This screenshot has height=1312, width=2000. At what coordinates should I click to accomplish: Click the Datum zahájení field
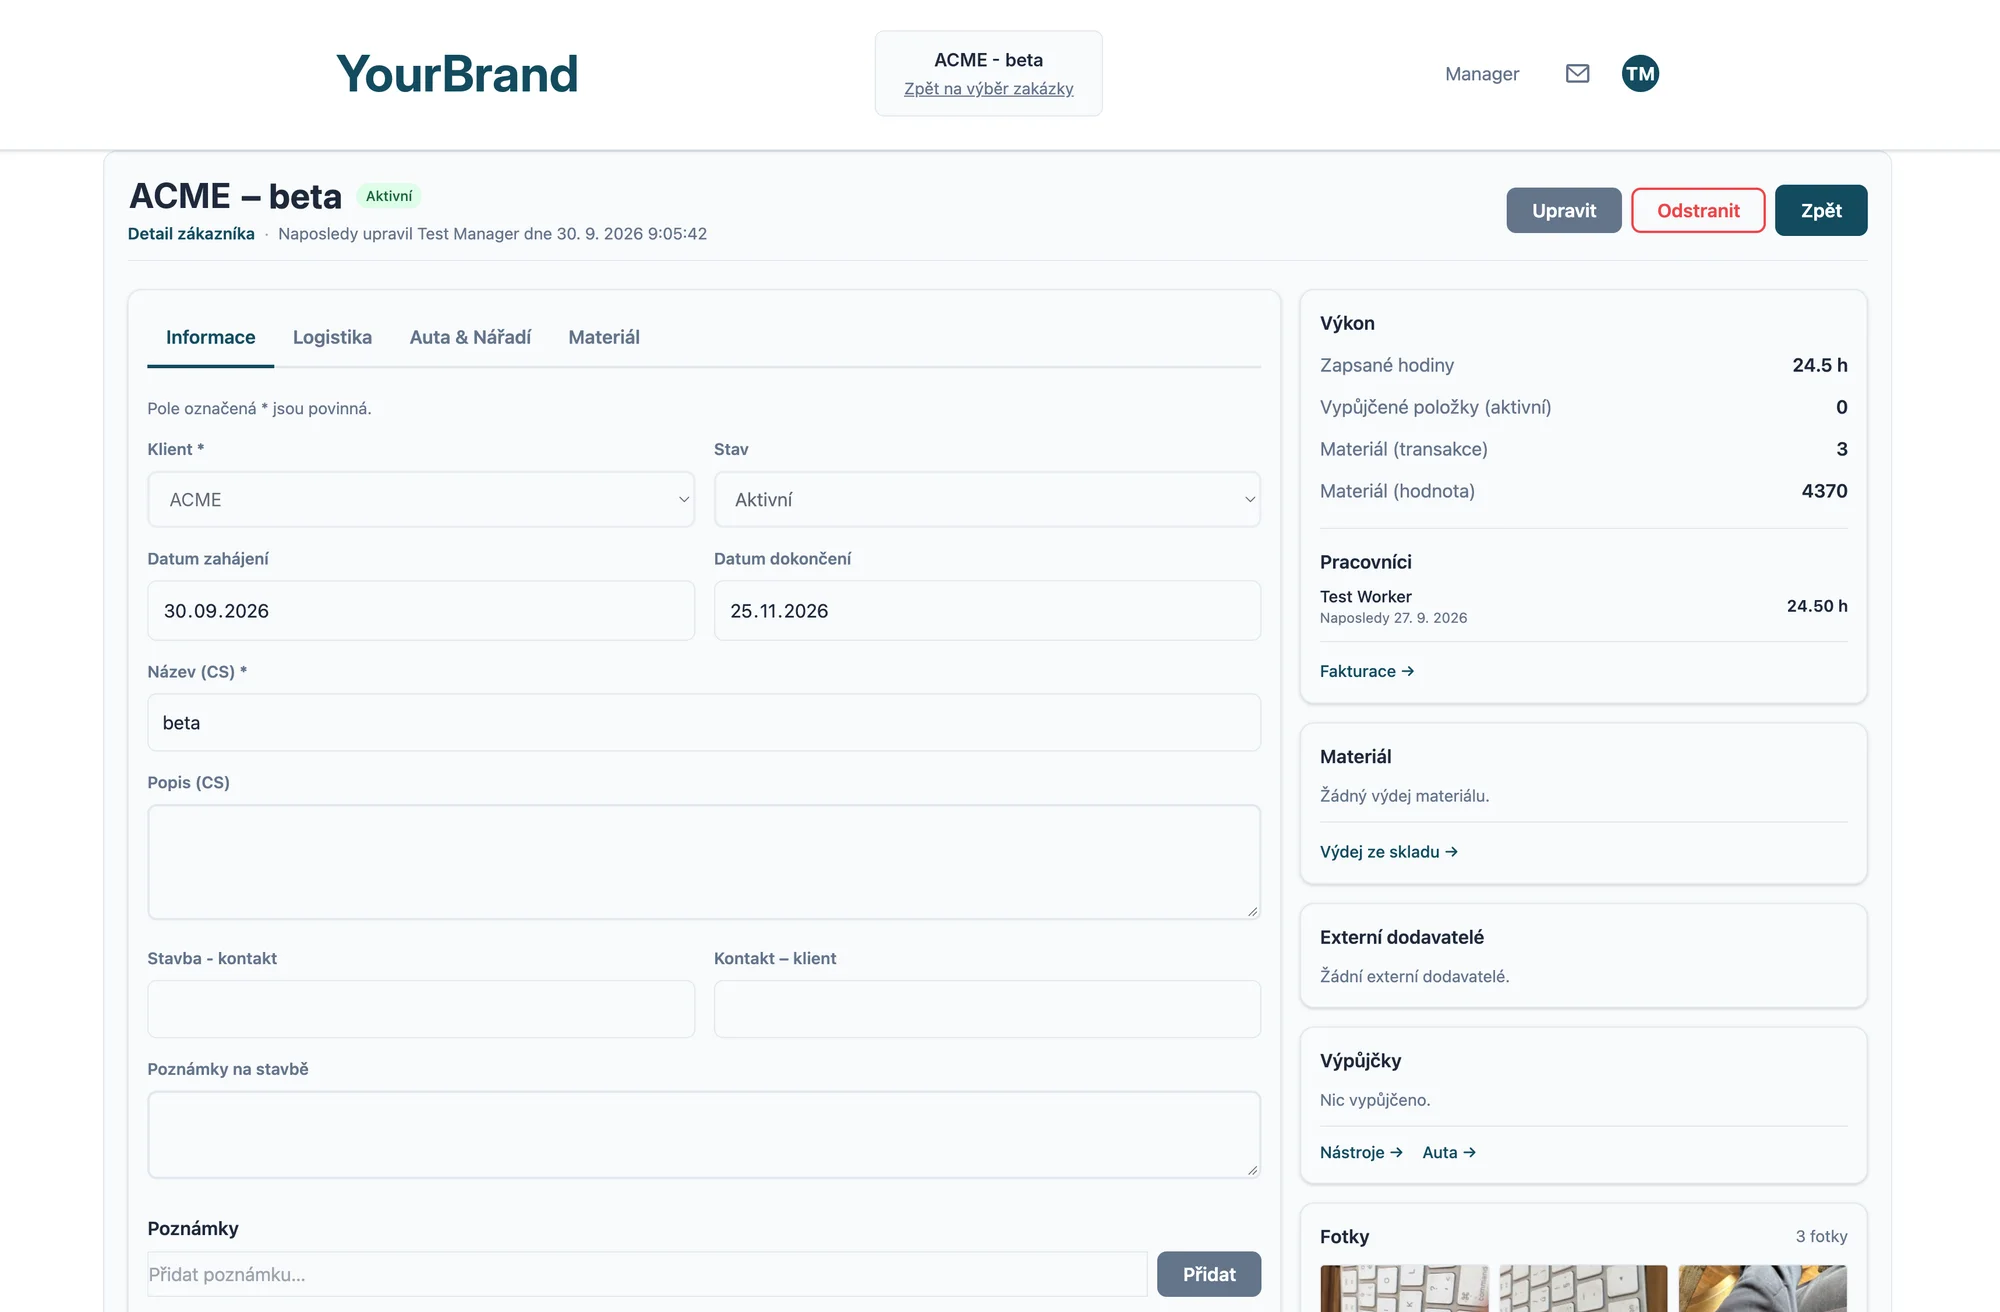coord(421,611)
